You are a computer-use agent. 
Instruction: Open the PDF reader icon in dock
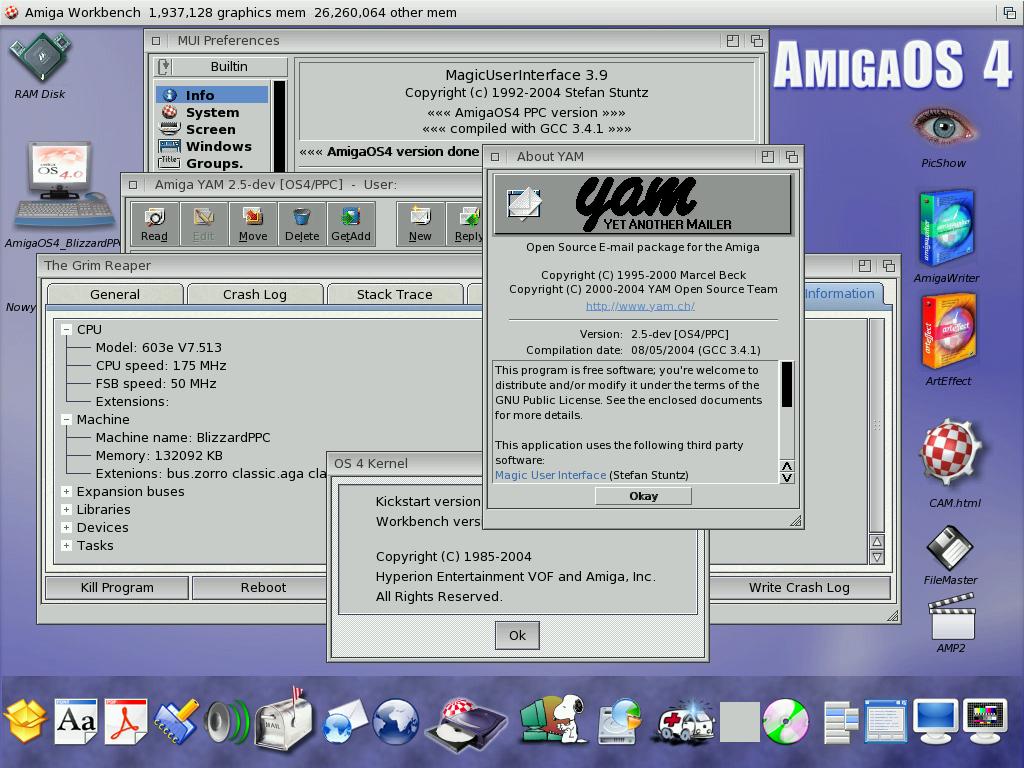(125, 720)
